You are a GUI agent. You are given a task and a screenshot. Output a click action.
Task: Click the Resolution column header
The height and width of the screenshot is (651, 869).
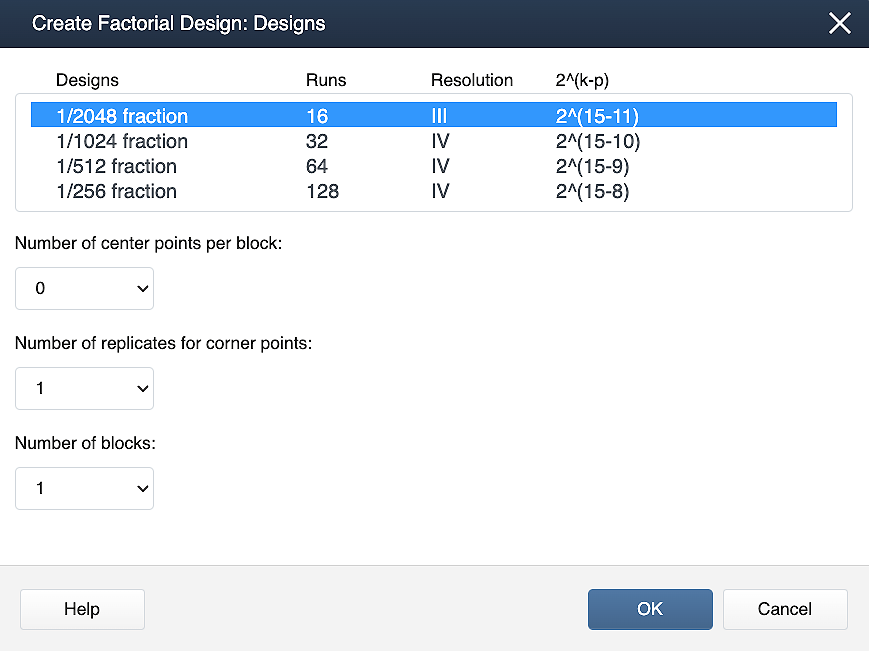click(472, 80)
